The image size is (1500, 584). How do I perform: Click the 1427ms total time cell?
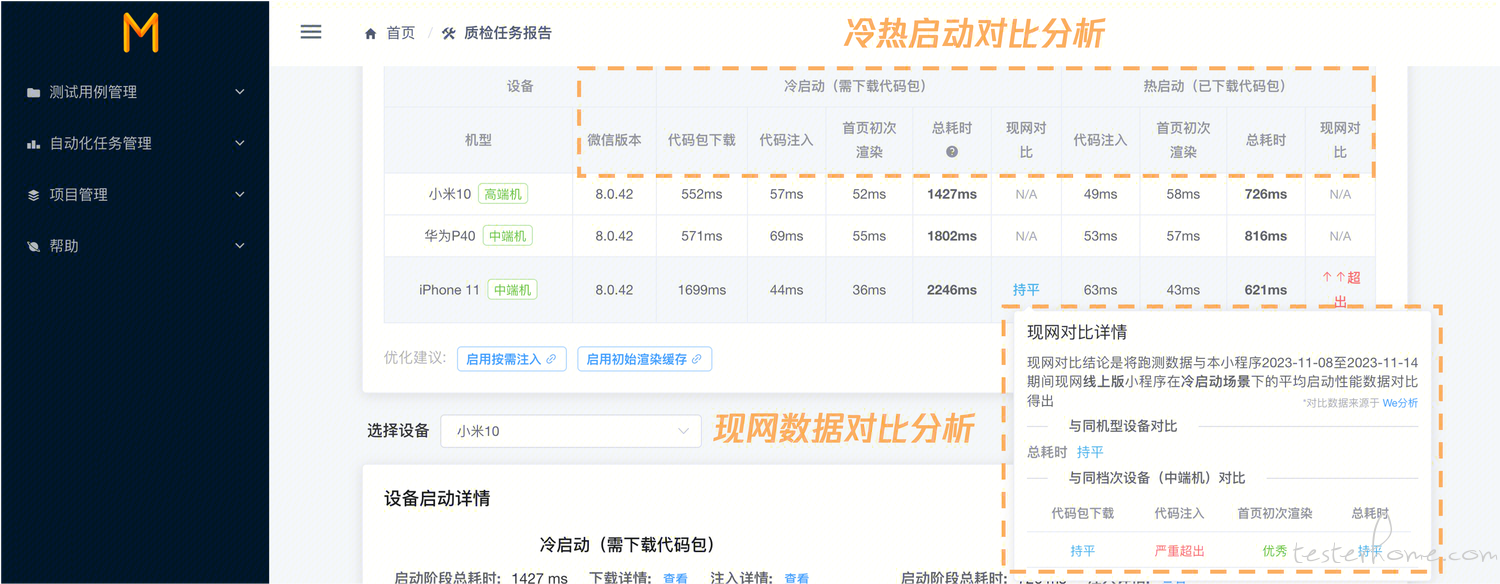pyautogui.click(x=952, y=194)
